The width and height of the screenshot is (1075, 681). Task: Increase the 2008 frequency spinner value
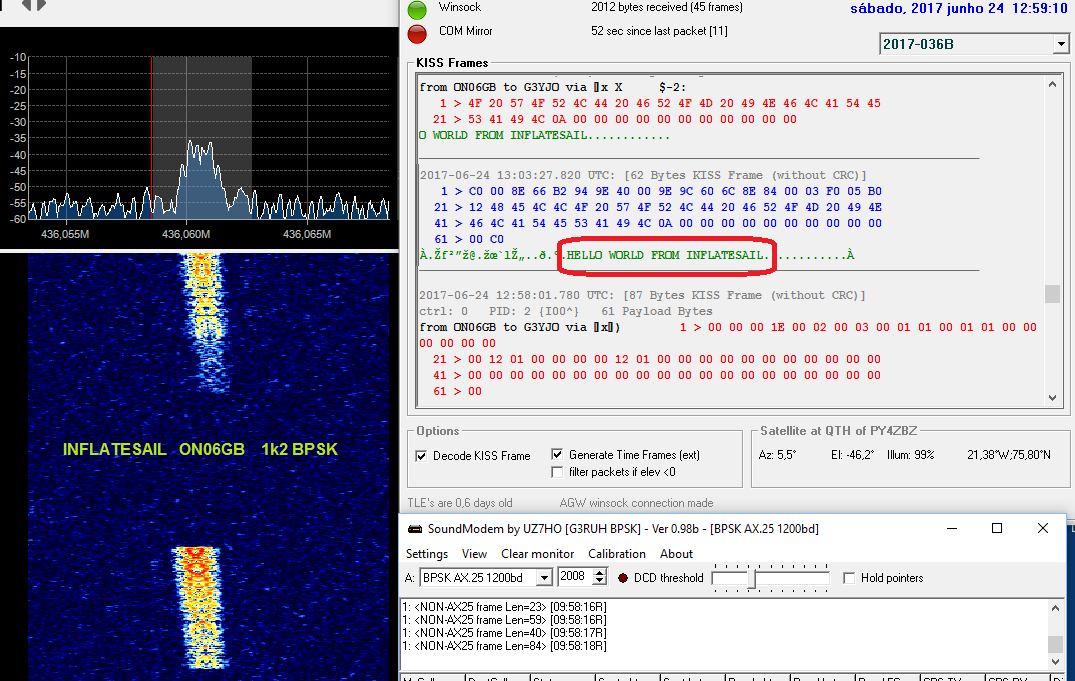tap(599, 573)
